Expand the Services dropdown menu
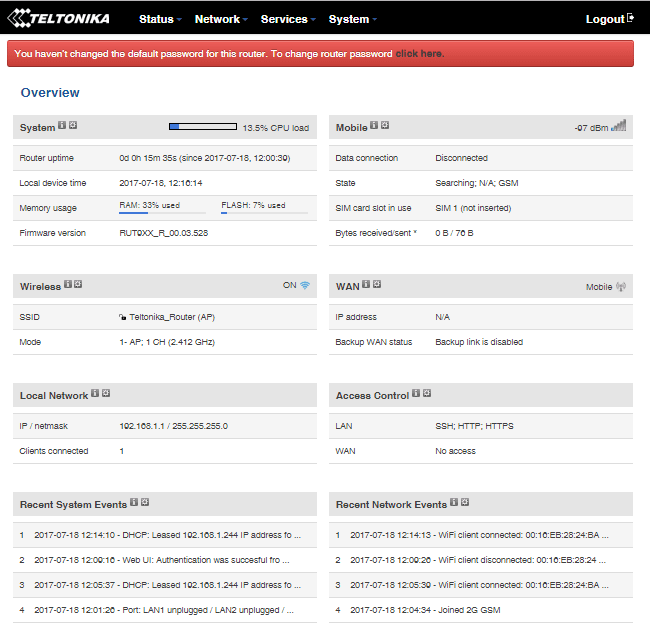Viewport: 650px width, 636px height. [288, 19]
